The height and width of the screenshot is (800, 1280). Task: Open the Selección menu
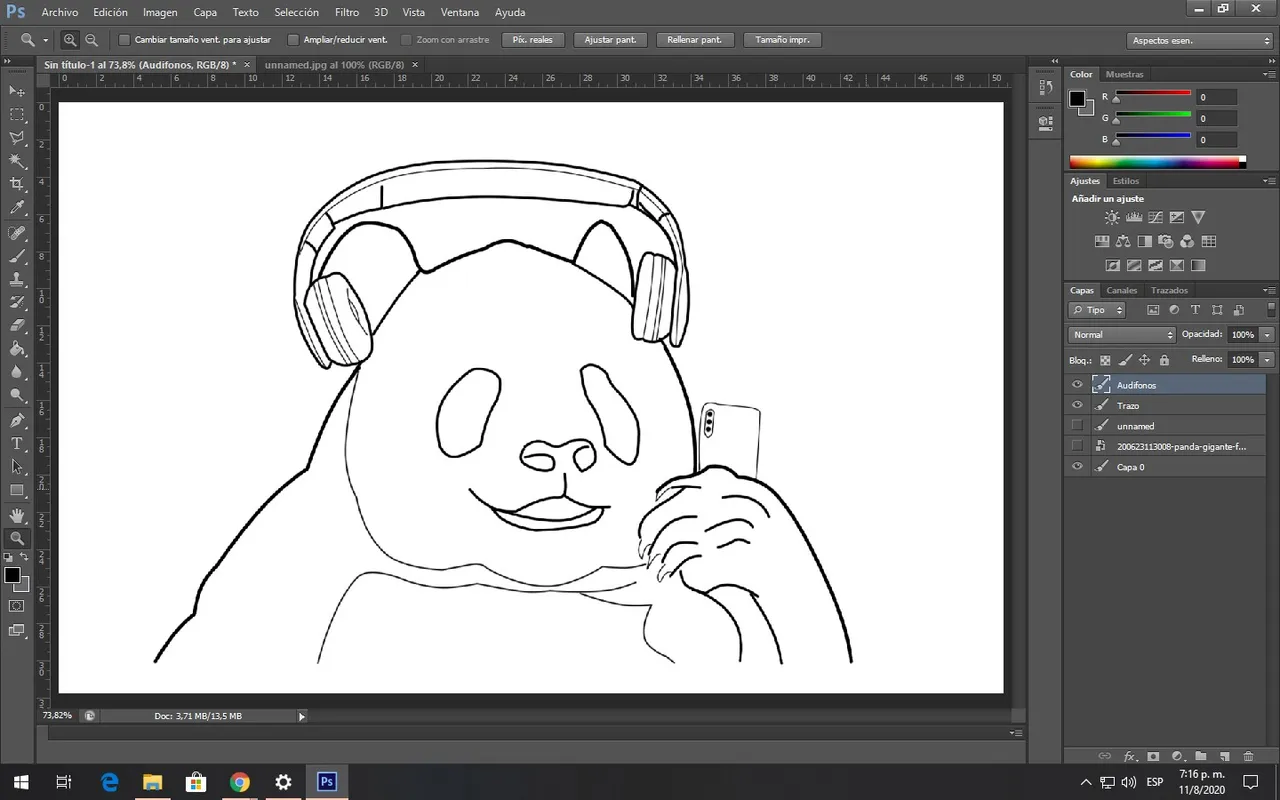pos(296,12)
